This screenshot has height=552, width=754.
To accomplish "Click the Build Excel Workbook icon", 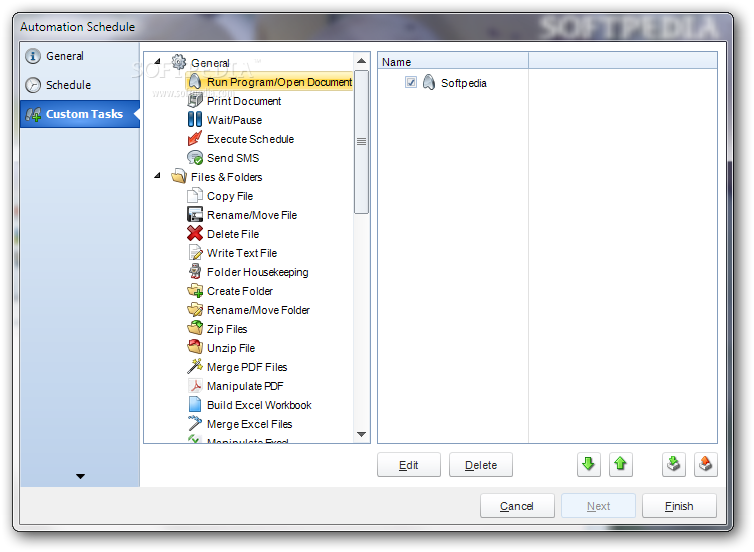I will 195,404.
